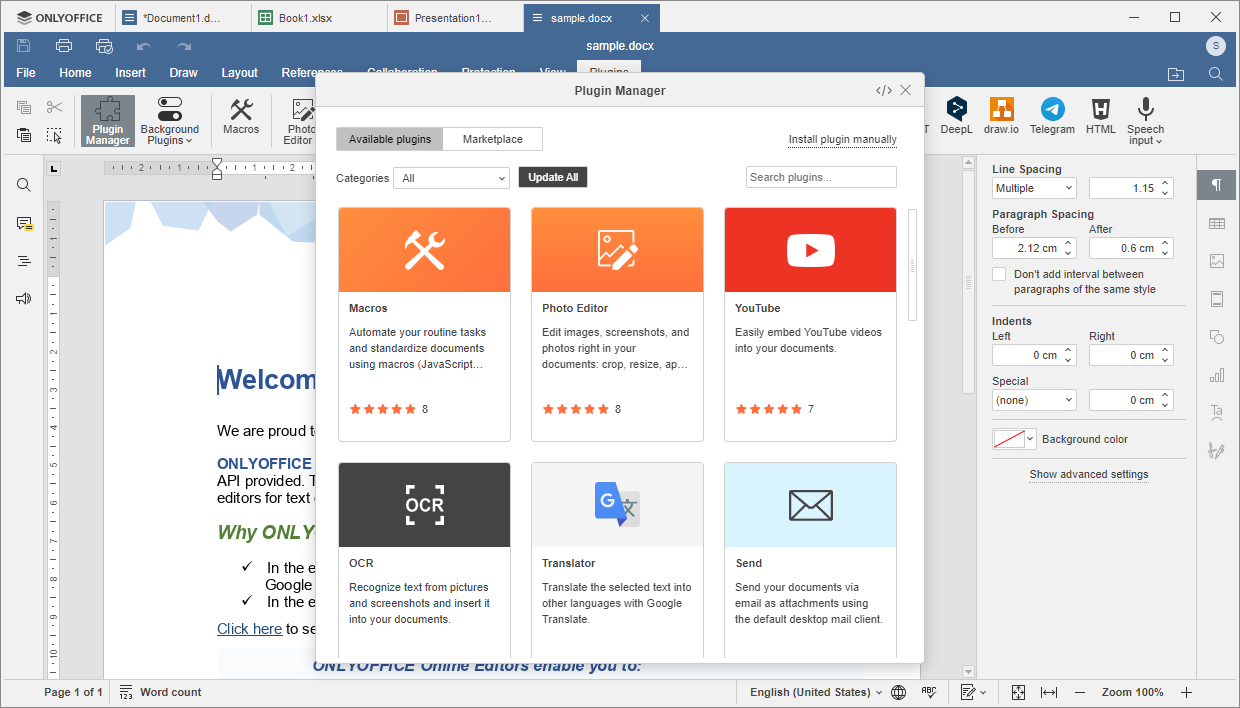Check 'Don't add interval between paragraphs' box

[x=999, y=274]
